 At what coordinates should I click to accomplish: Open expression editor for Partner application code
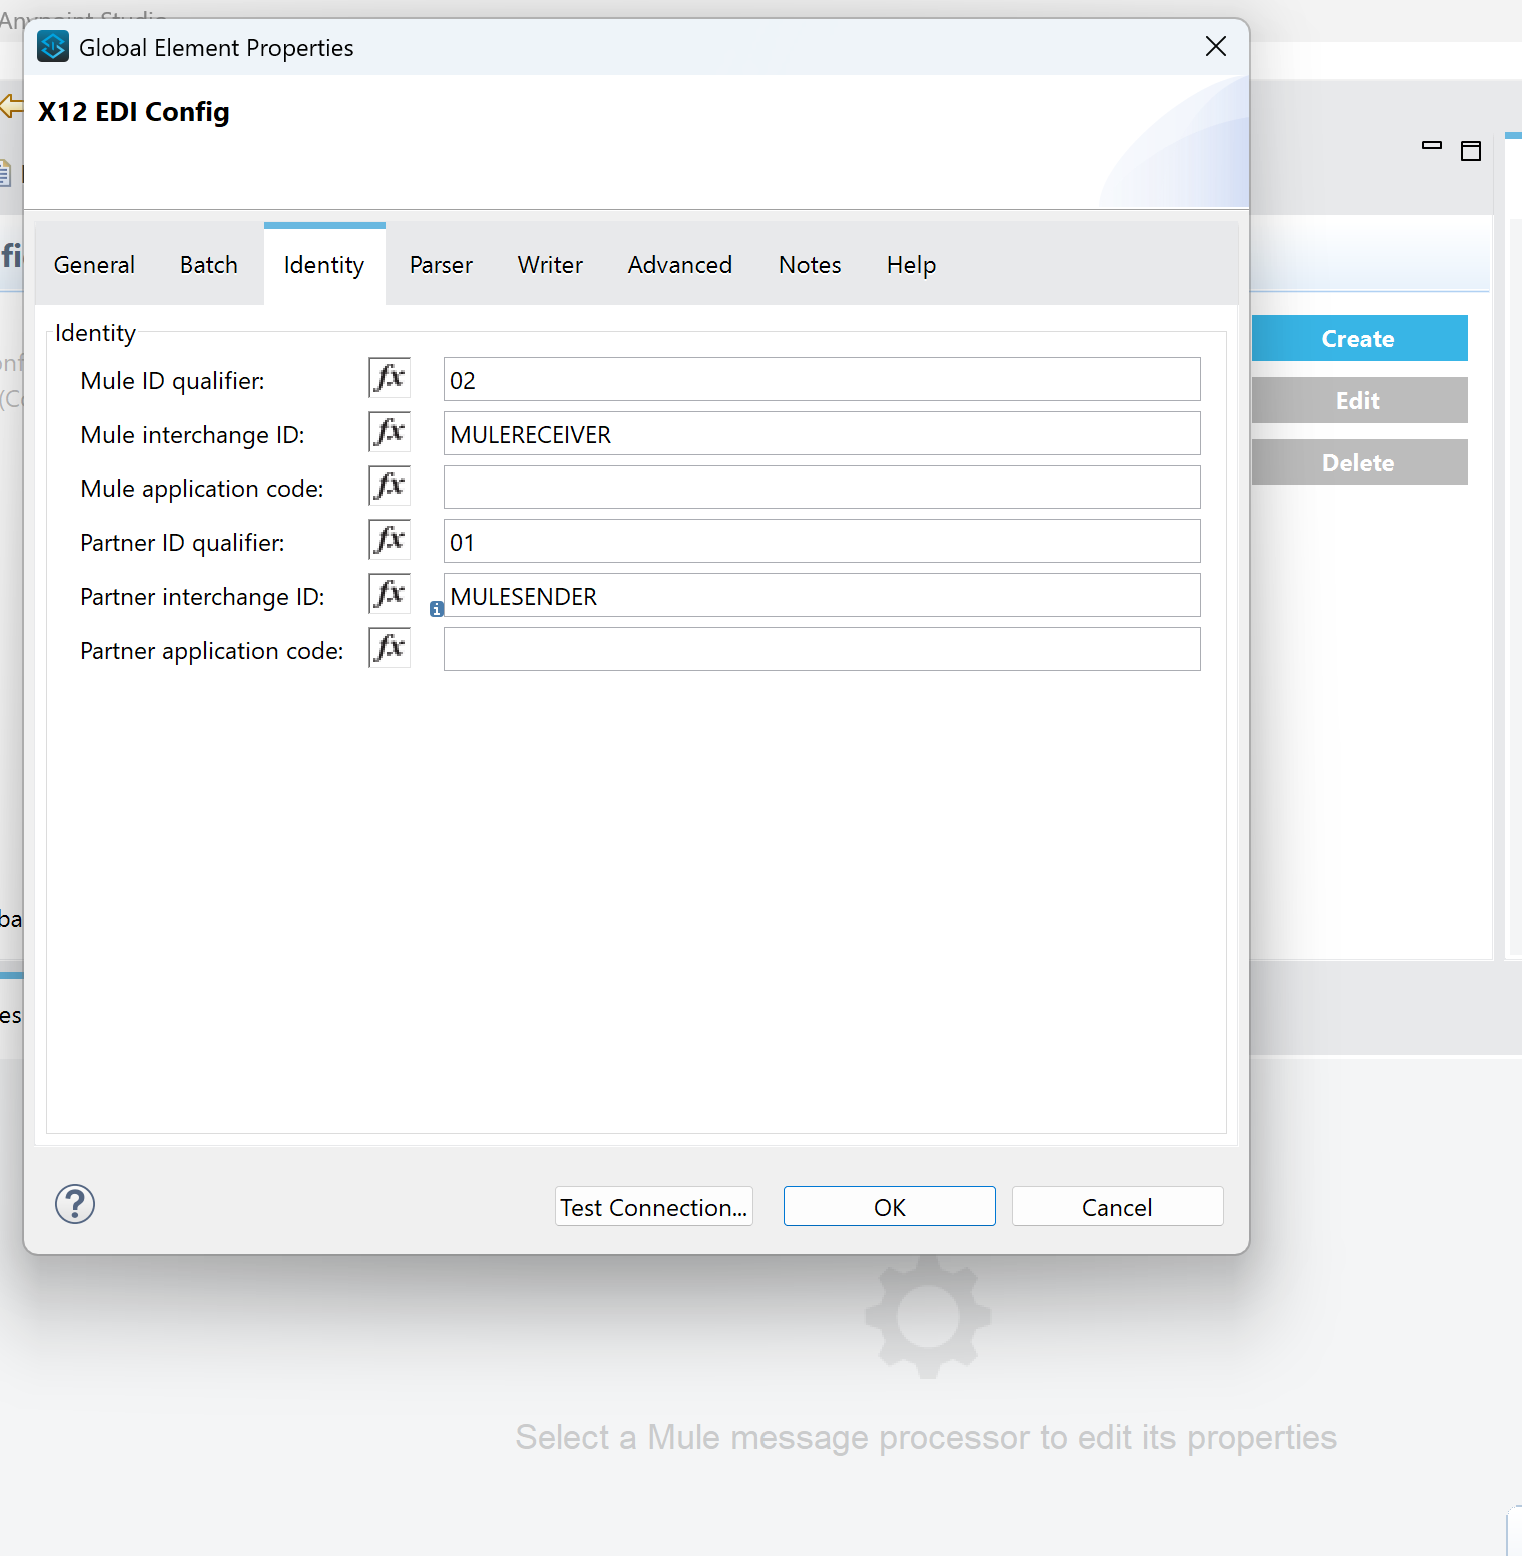pyautogui.click(x=389, y=648)
